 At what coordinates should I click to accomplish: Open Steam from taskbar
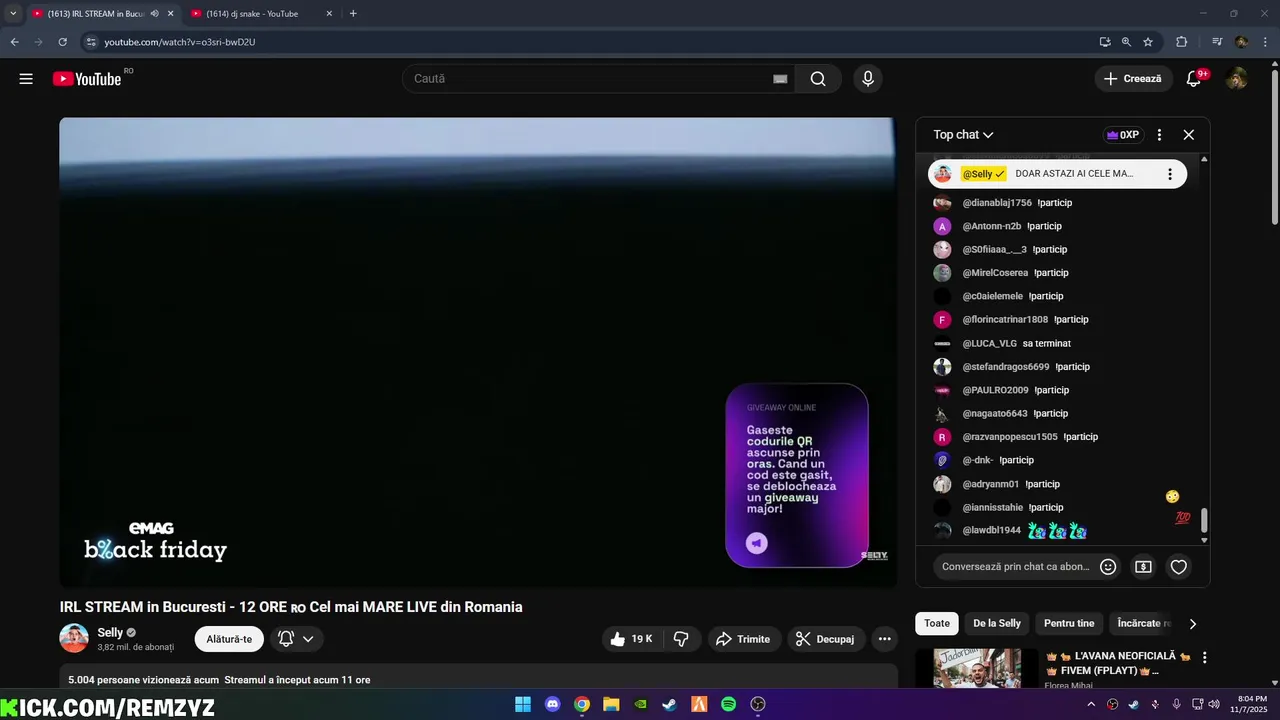[x=670, y=705]
